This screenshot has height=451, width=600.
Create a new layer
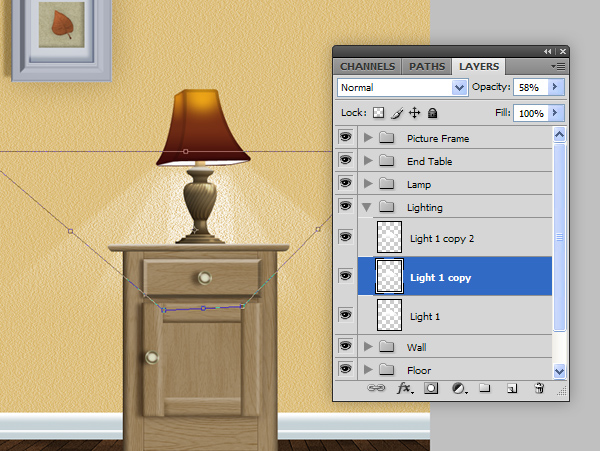point(511,387)
